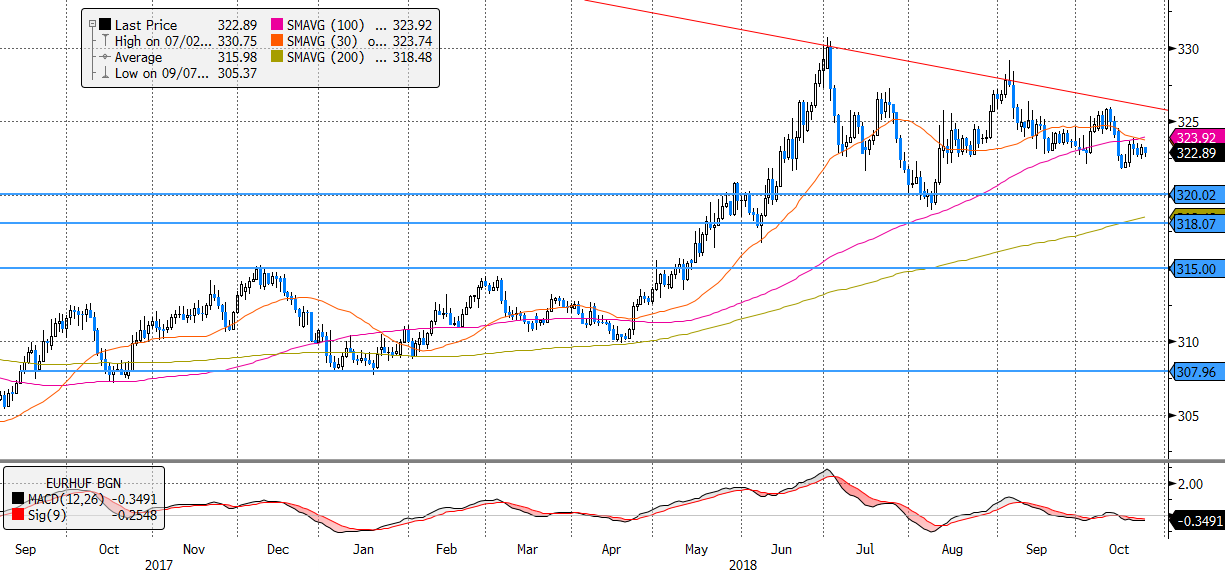Image resolution: width=1225 pixels, height=575 pixels.
Task: Click the black 322.89 last price axis label
Action: click(x=1195, y=153)
